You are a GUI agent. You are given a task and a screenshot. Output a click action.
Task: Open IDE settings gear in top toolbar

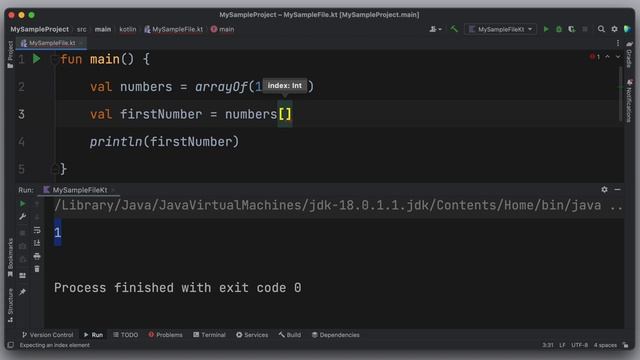(x=614, y=29)
